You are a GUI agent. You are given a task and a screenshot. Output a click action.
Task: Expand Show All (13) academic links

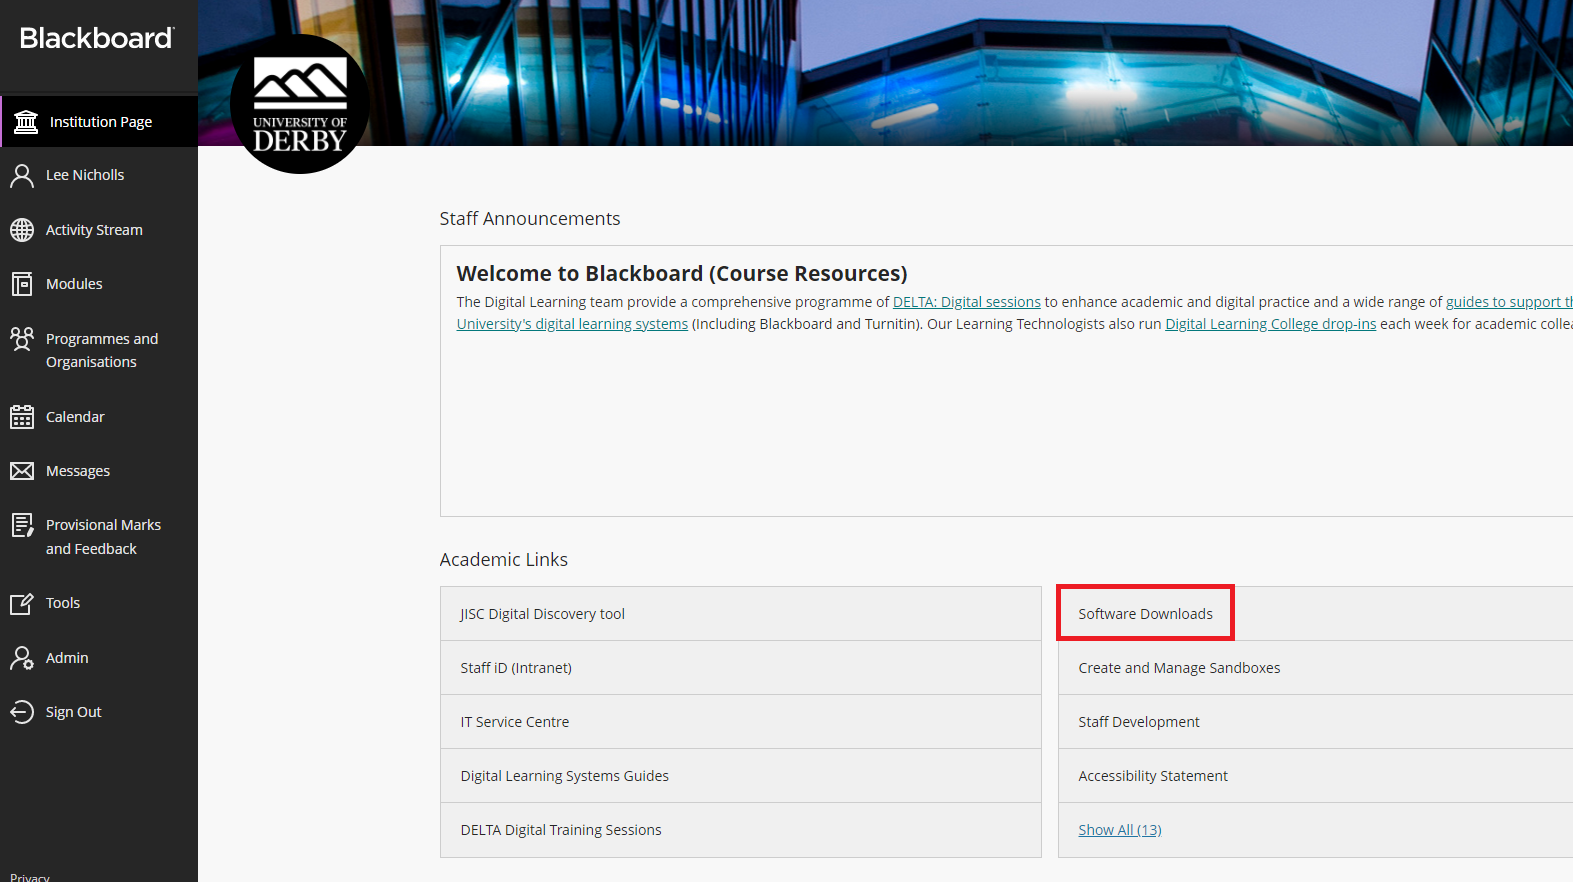[1120, 830]
